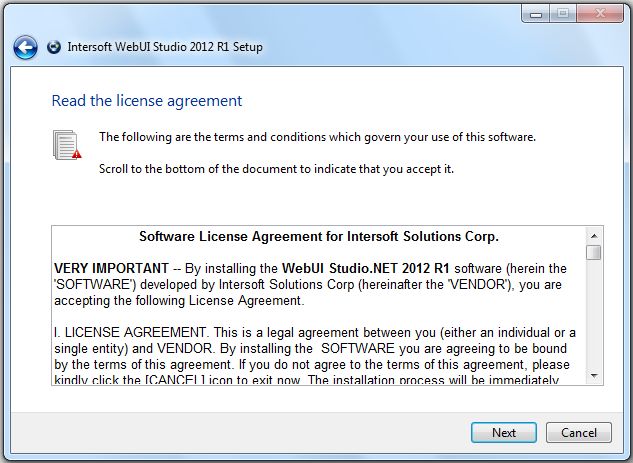Image resolution: width=633 pixels, height=463 pixels.
Task: Click the 'Software License Agreement' title in the license box
Action: pyautogui.click(x=318, y=237)
